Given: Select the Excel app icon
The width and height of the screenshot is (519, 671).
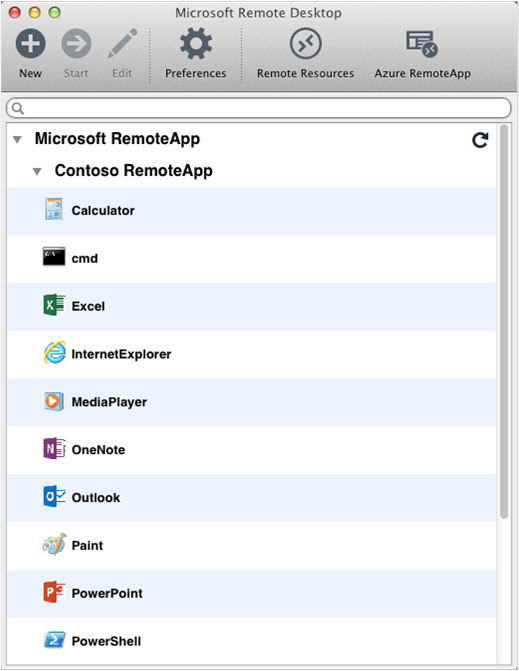Looking at the screenshot, I should pyautogui.click(x=54, y=305).
